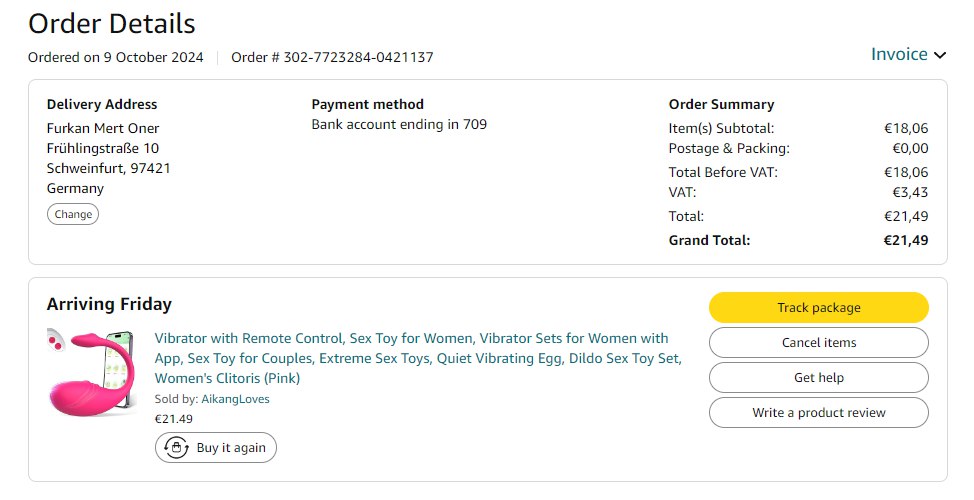Image resolution: width=974 pixels, height=500 pixels.
Task: Click the Ordered on 9 October 2024 date
Action: click(115, 57)
